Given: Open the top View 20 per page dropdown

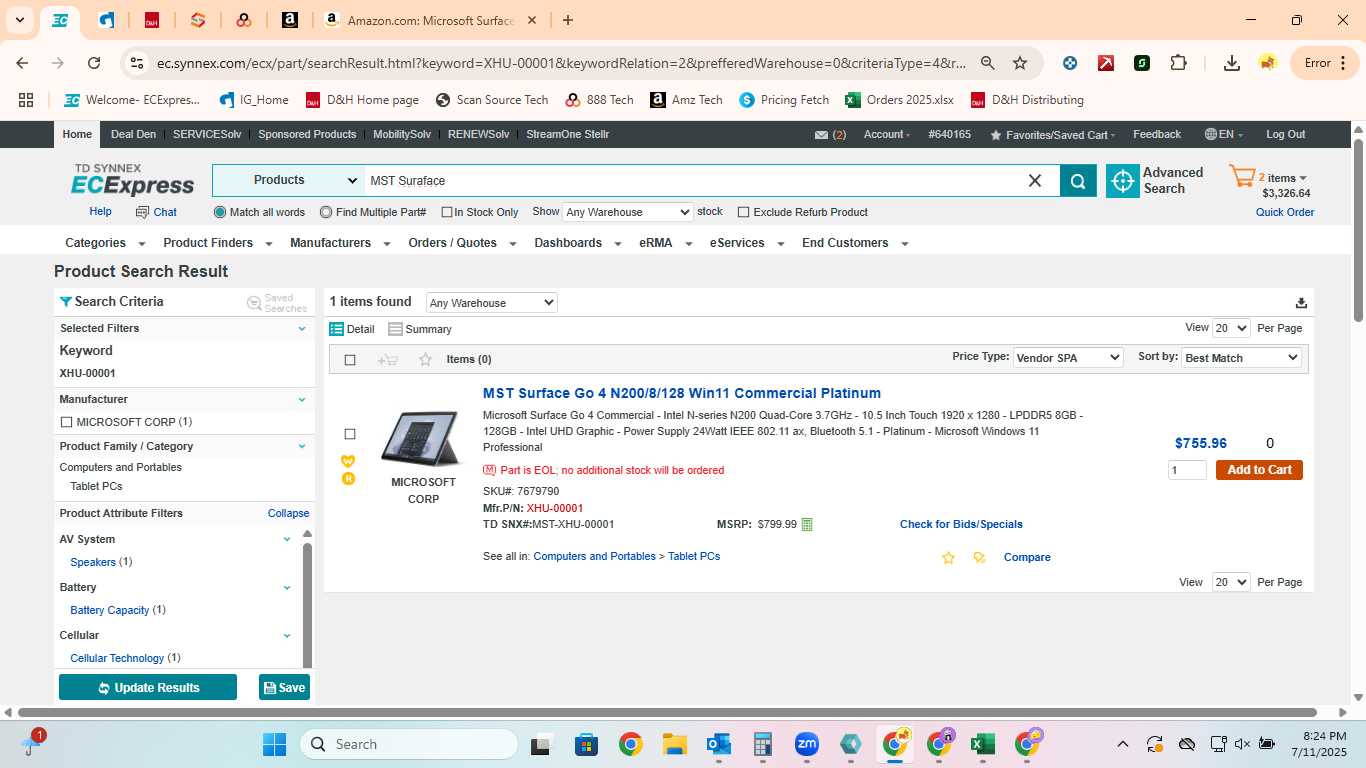Looking at the screenshot, I should [x=1231, y=328].
